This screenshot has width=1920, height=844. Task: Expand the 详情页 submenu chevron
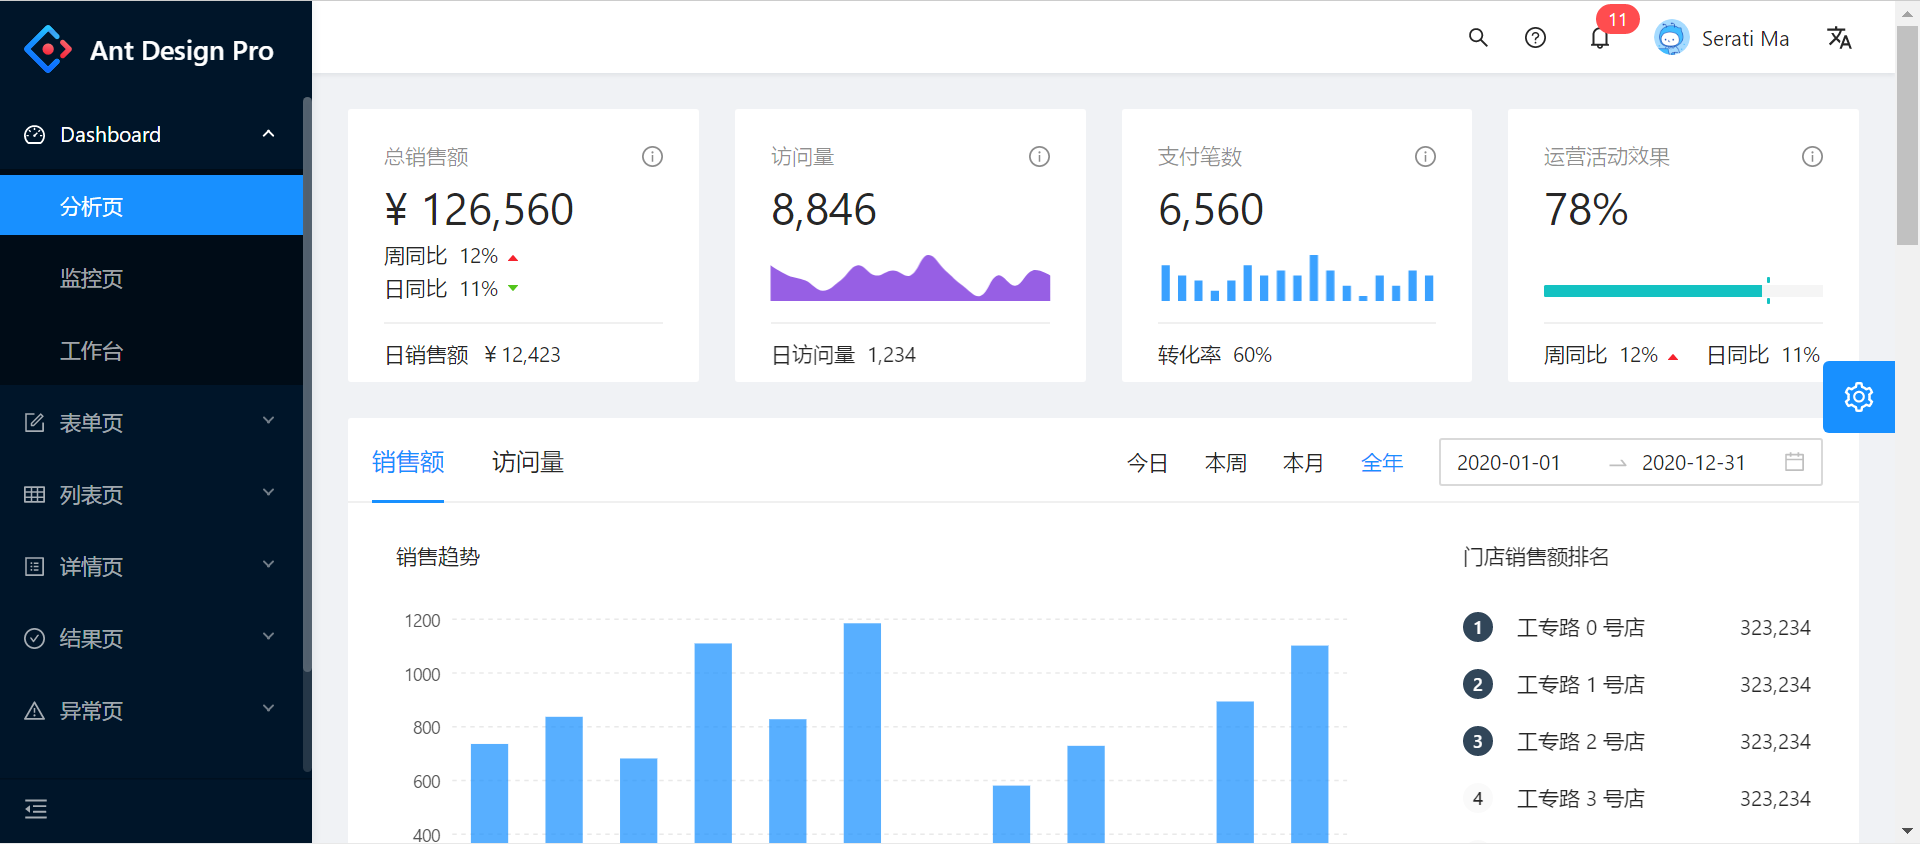coord(268,565)
